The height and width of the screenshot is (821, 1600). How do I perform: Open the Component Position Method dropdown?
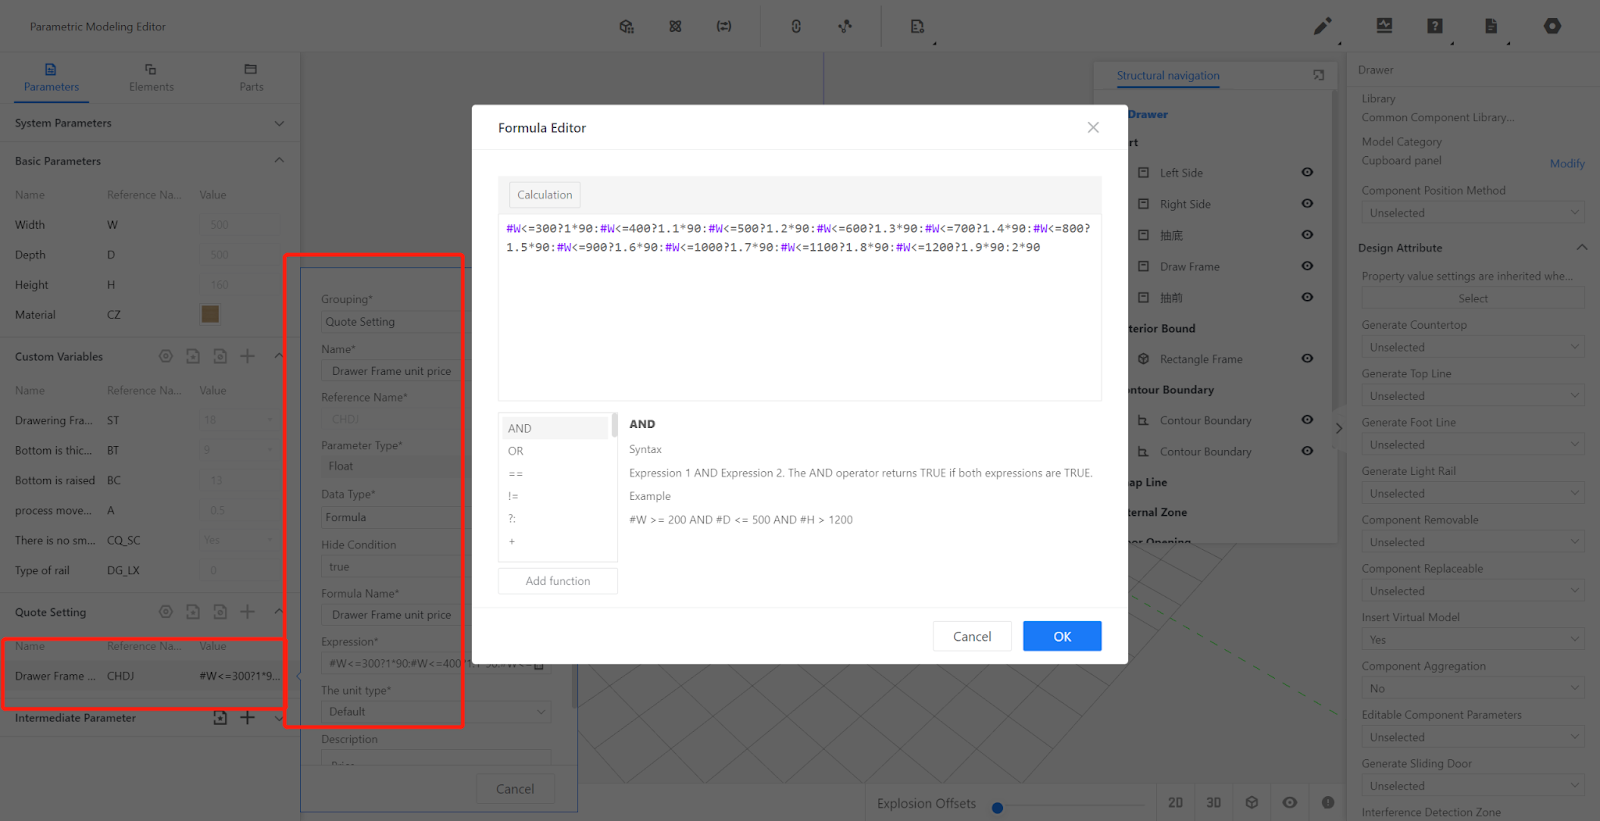[x=1472, y=213]
